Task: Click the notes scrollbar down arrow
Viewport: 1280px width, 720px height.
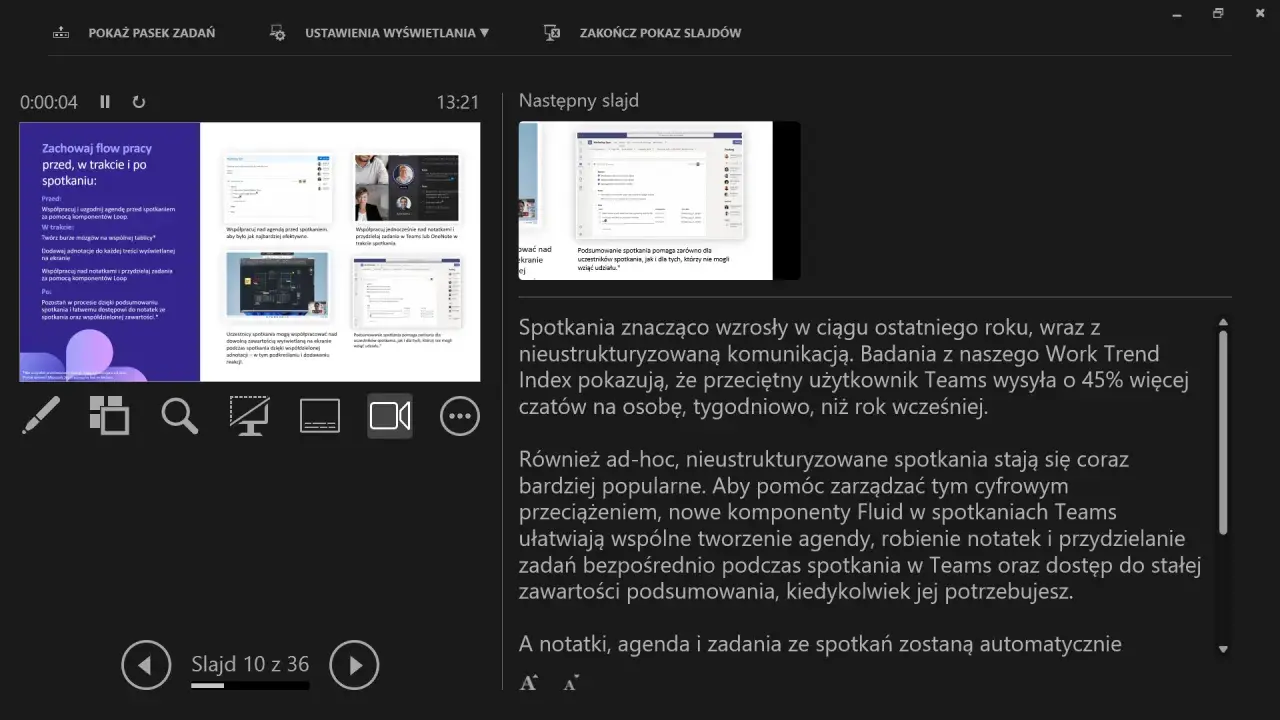Action: [1222, 649]
